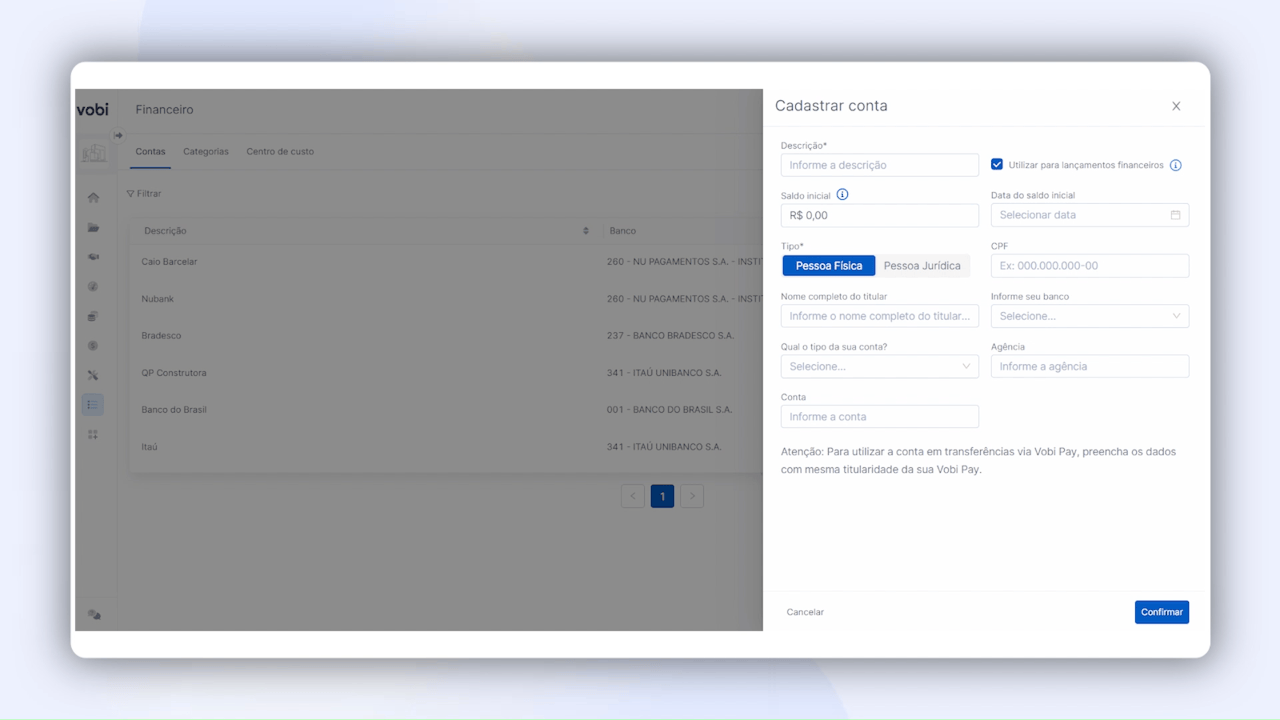
Task: Select the Caio Barcelar account row
Action: 446,262
